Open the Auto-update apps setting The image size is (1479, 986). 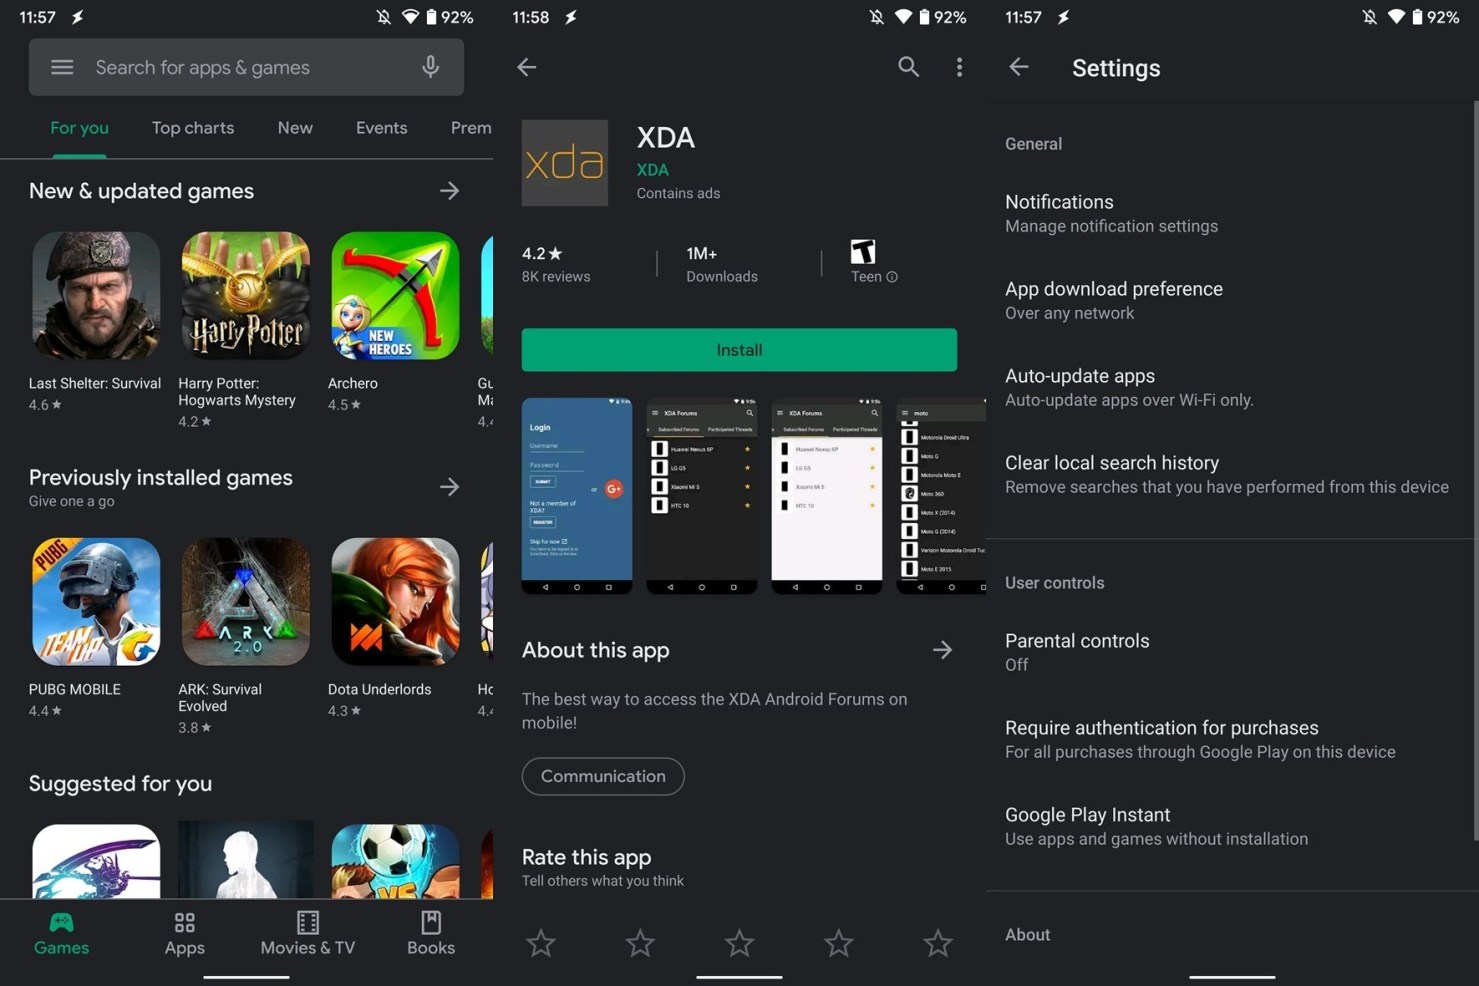pos(1080,386)
